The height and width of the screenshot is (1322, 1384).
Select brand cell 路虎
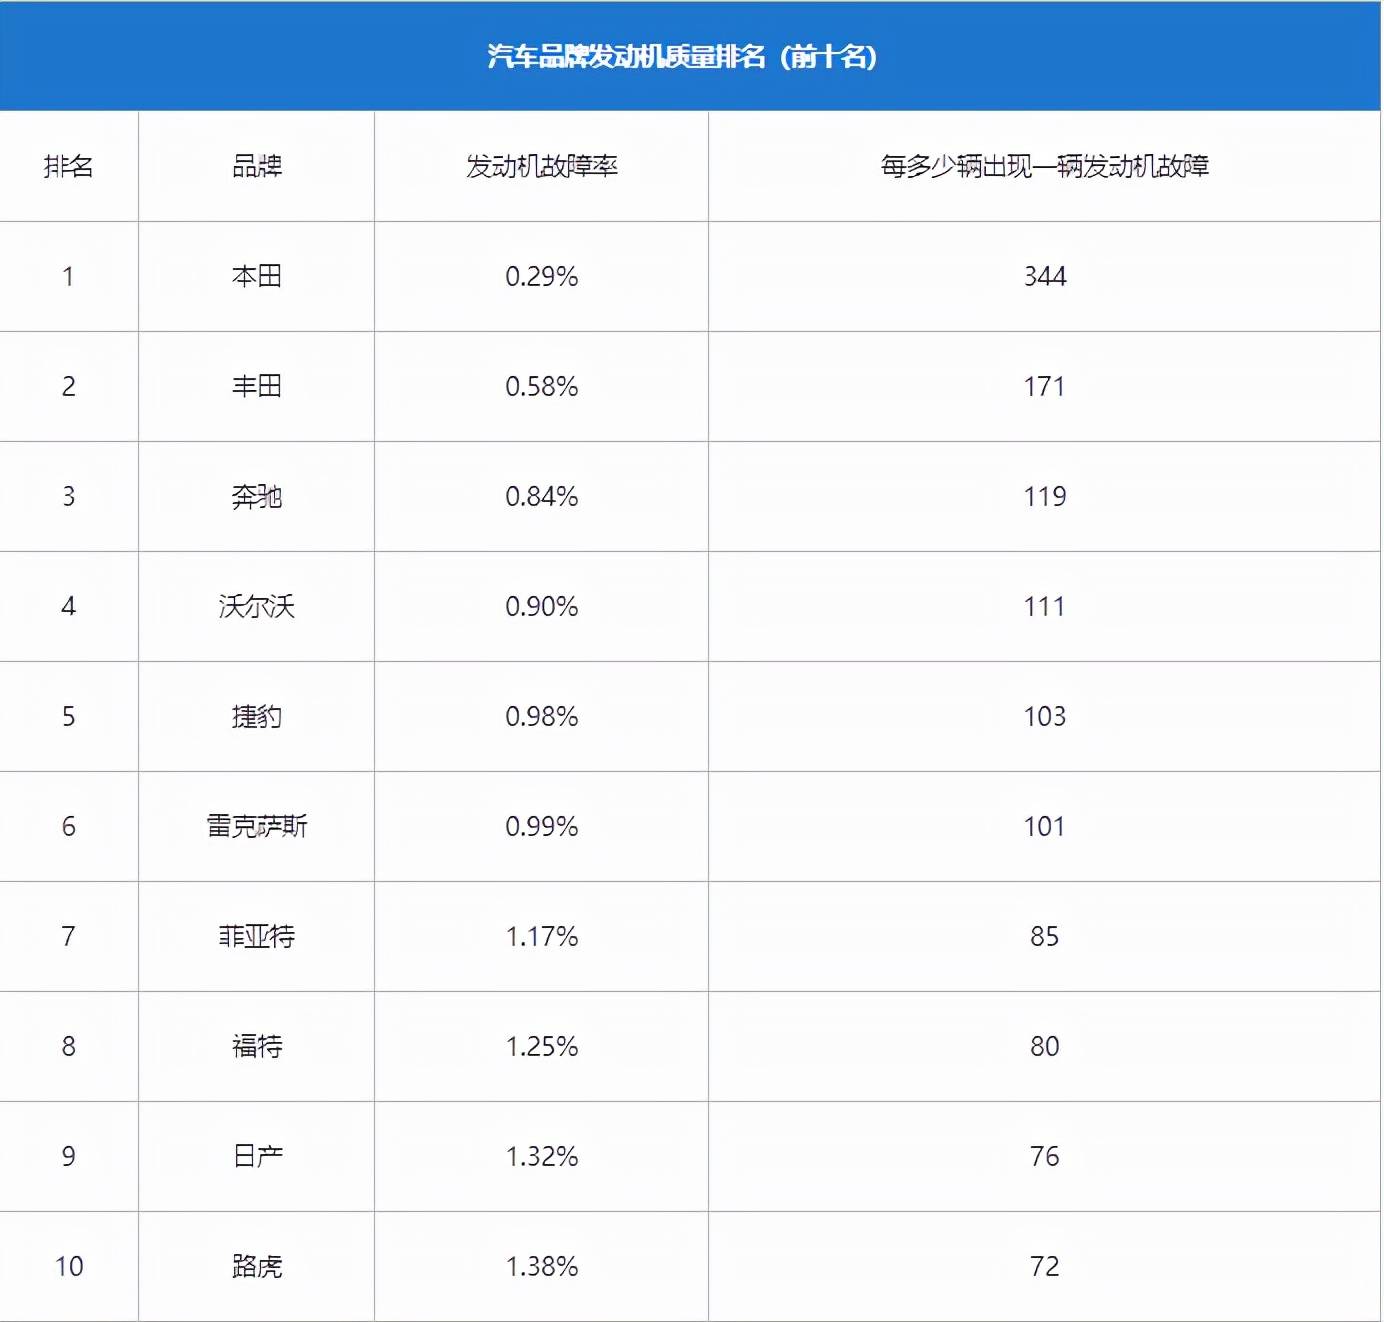[257, 1266]
